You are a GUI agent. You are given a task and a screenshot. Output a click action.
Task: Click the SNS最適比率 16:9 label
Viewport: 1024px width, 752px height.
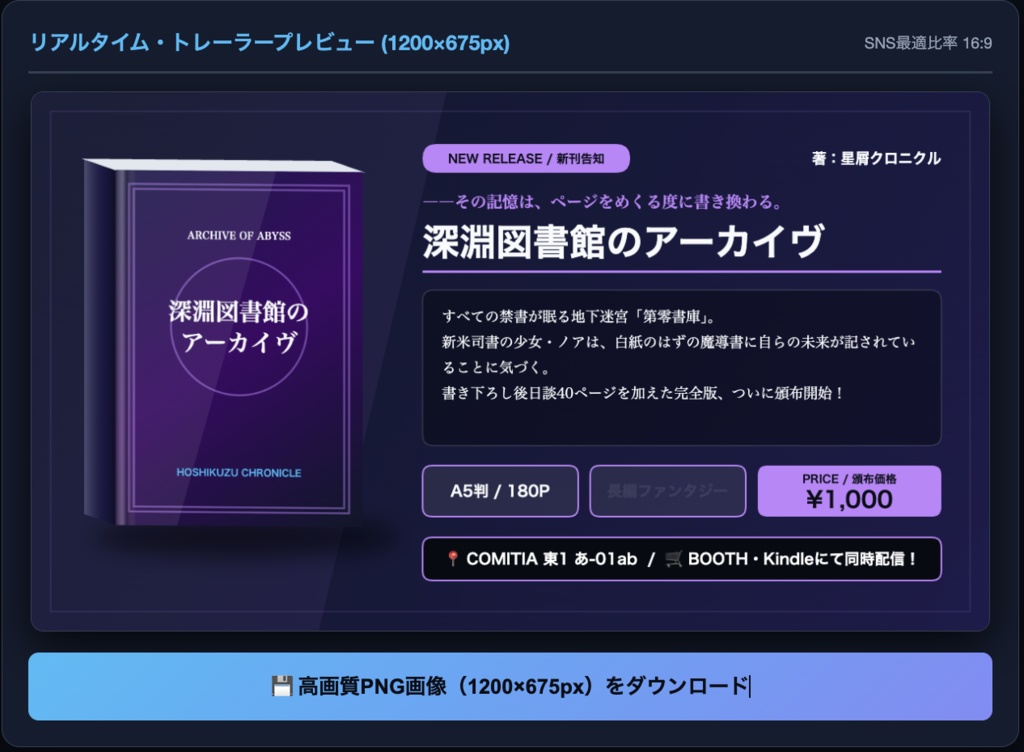[928, 43]
